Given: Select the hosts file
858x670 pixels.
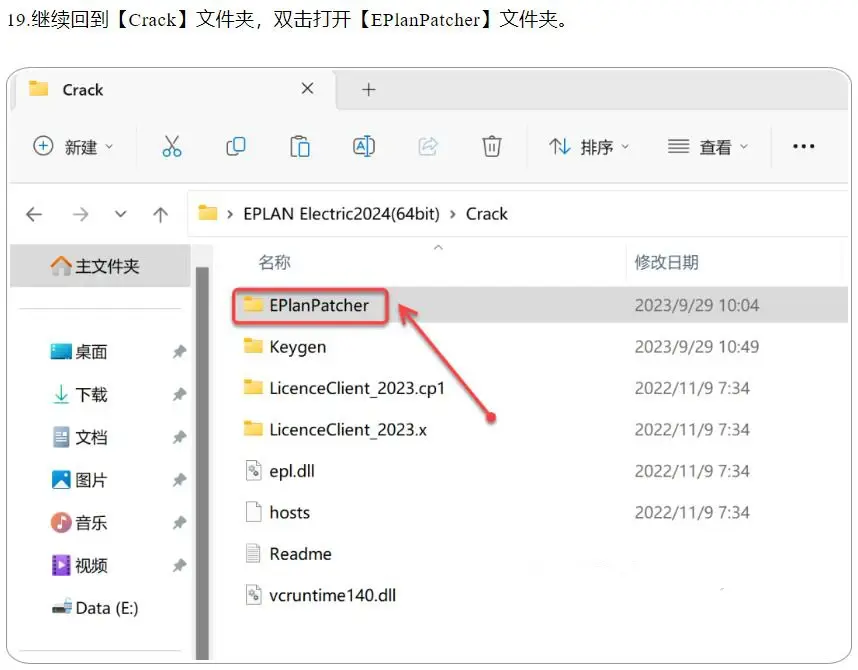Looking at the screenshot, I should tap(277, 512).
